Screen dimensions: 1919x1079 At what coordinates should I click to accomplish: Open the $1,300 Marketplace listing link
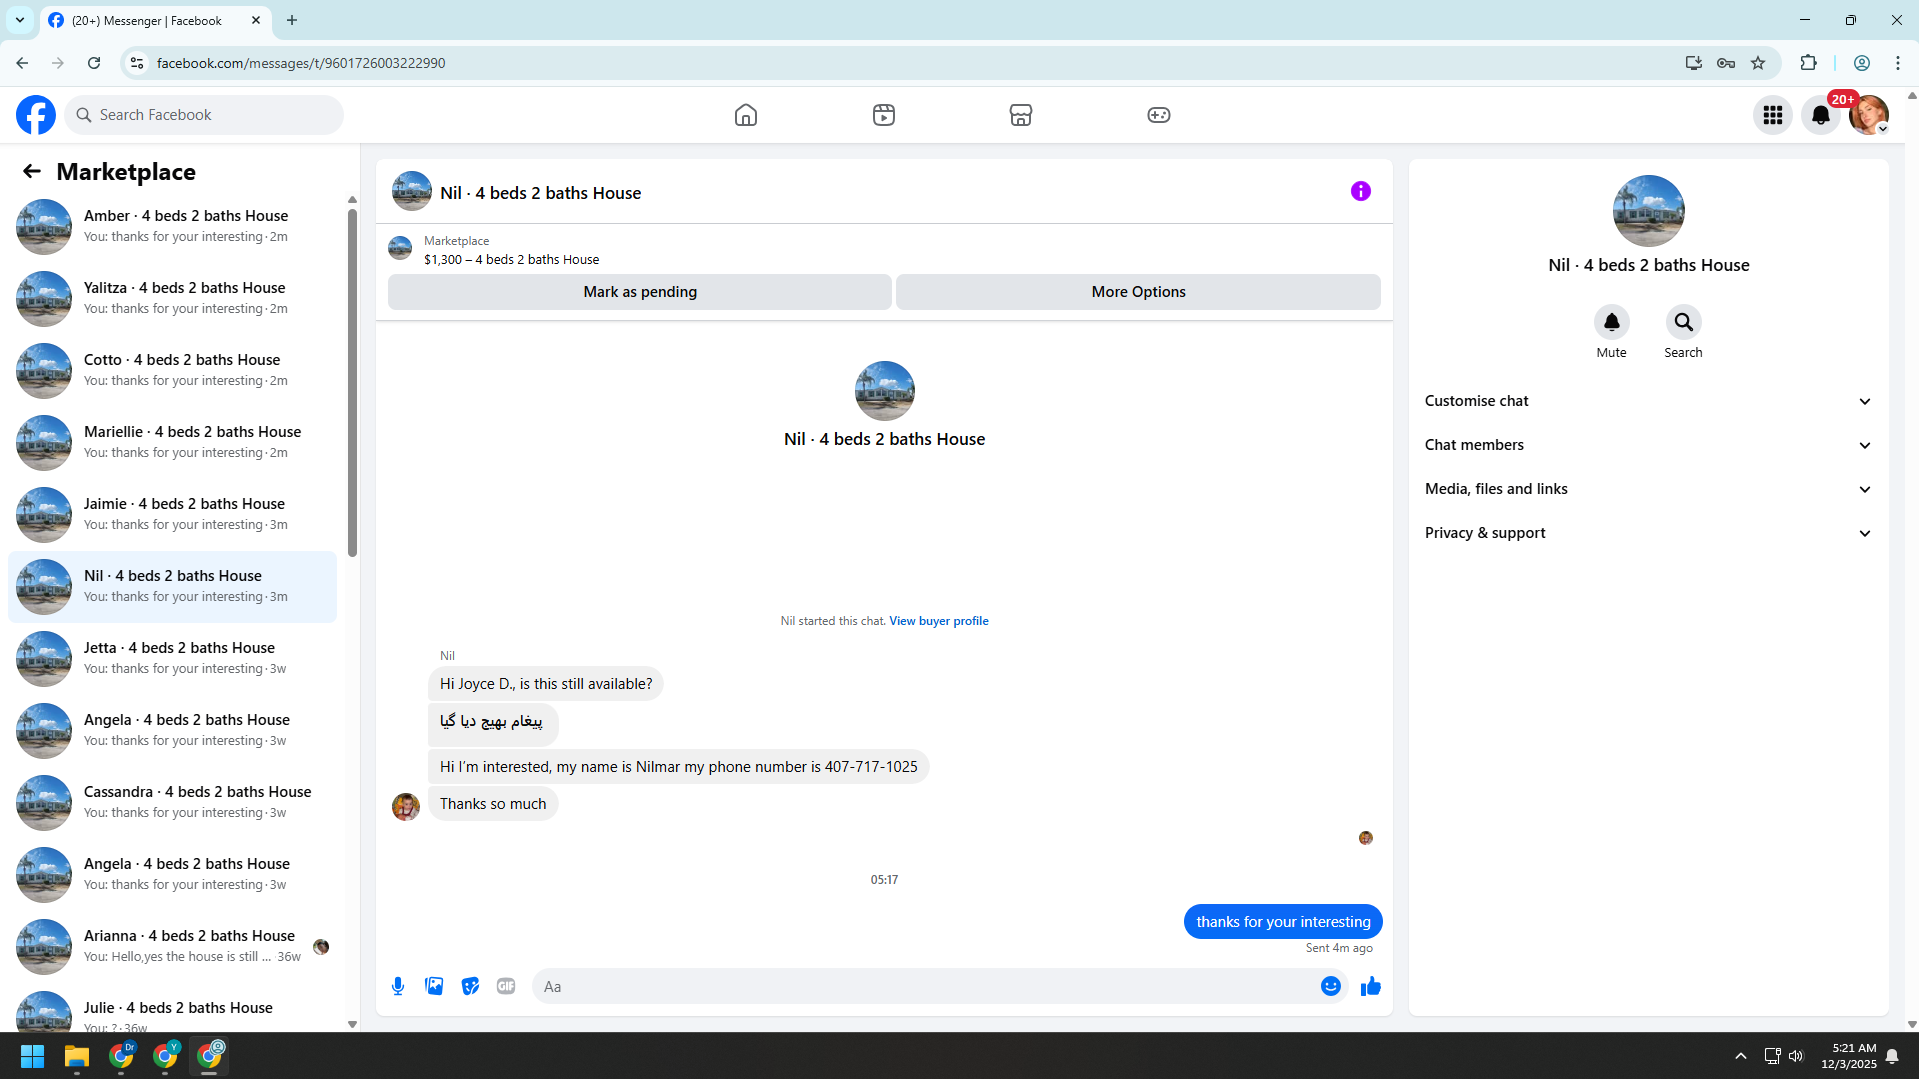pyautogui.click(x=512, y=259)
